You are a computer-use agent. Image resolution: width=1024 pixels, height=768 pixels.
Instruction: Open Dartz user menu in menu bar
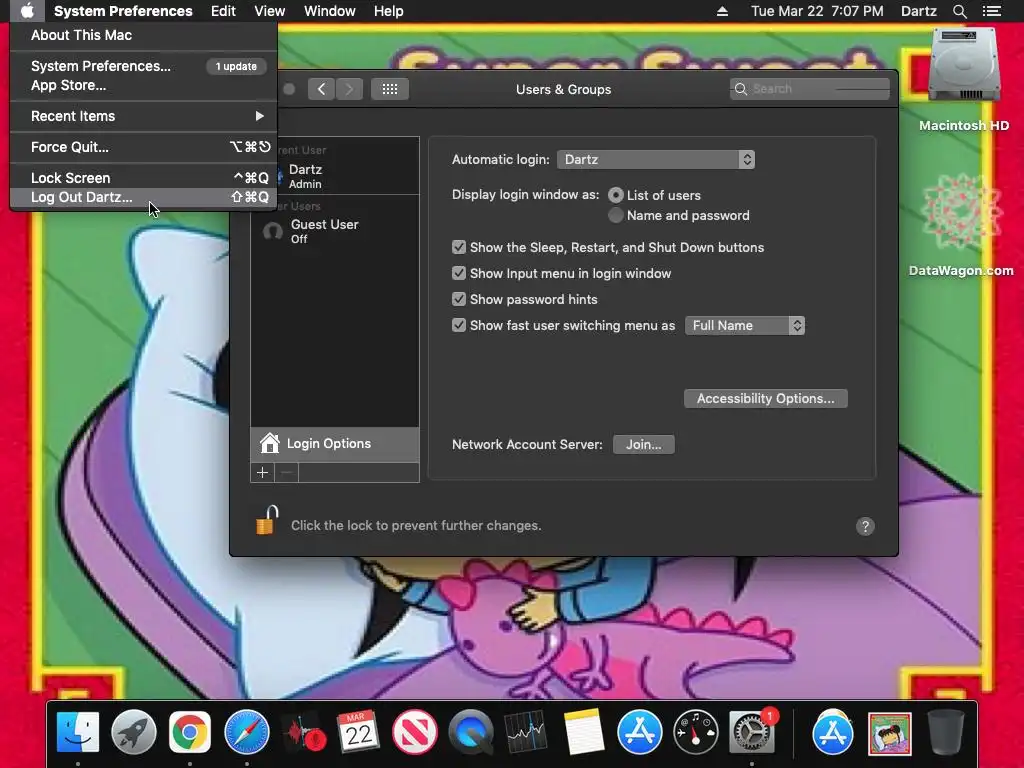point(918,11)
